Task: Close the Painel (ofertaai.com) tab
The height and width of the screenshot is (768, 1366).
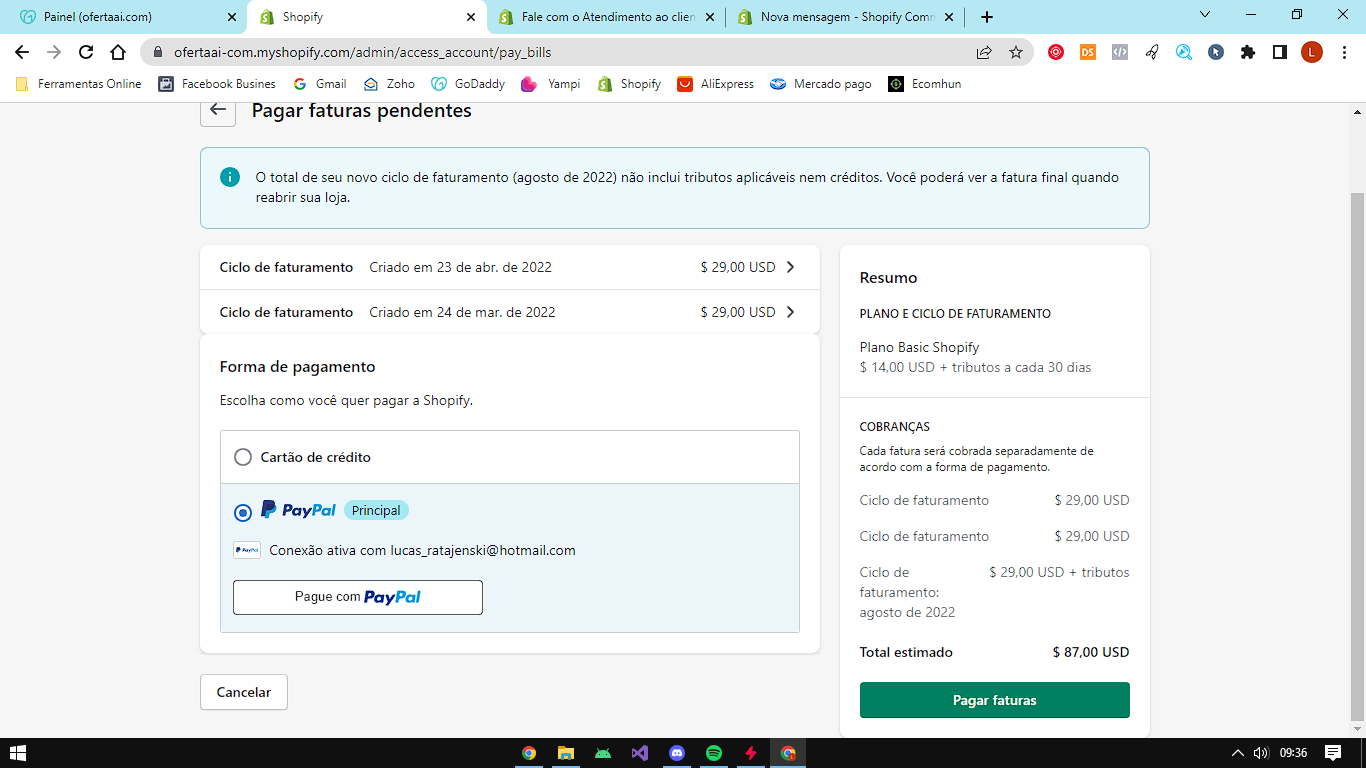Action: click(232, 17)
